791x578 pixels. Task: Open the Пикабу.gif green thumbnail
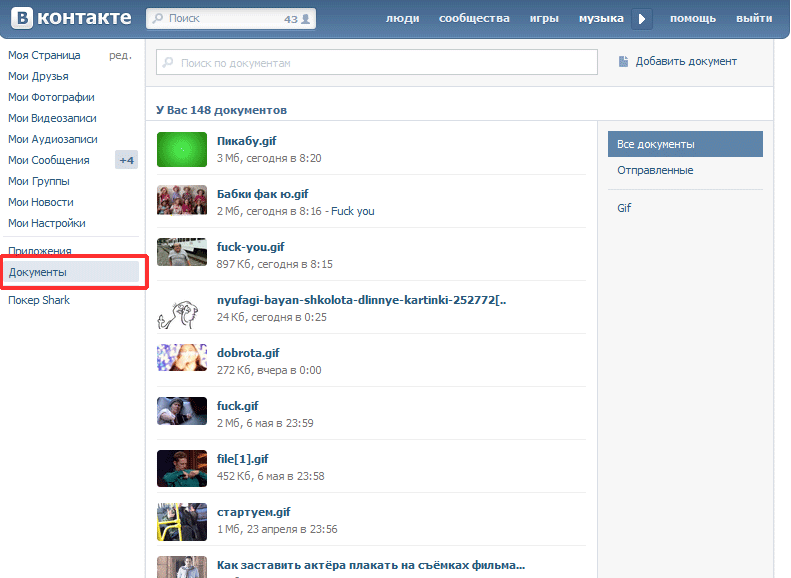[x=181, y=150]
